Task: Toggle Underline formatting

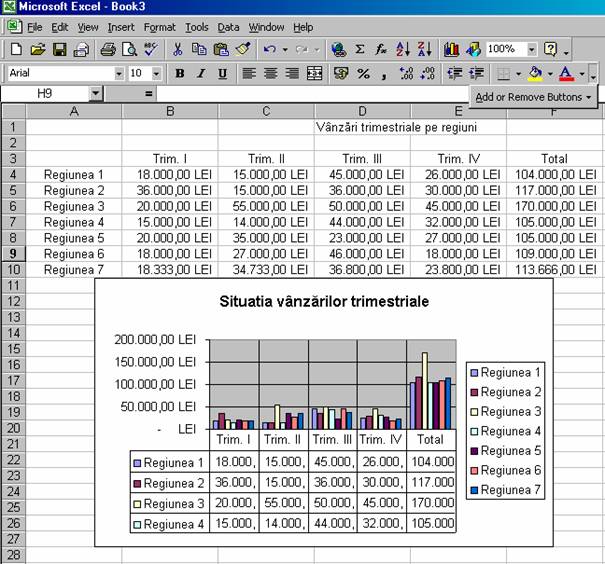Action: pyautogui.click(x=220, y=73)
